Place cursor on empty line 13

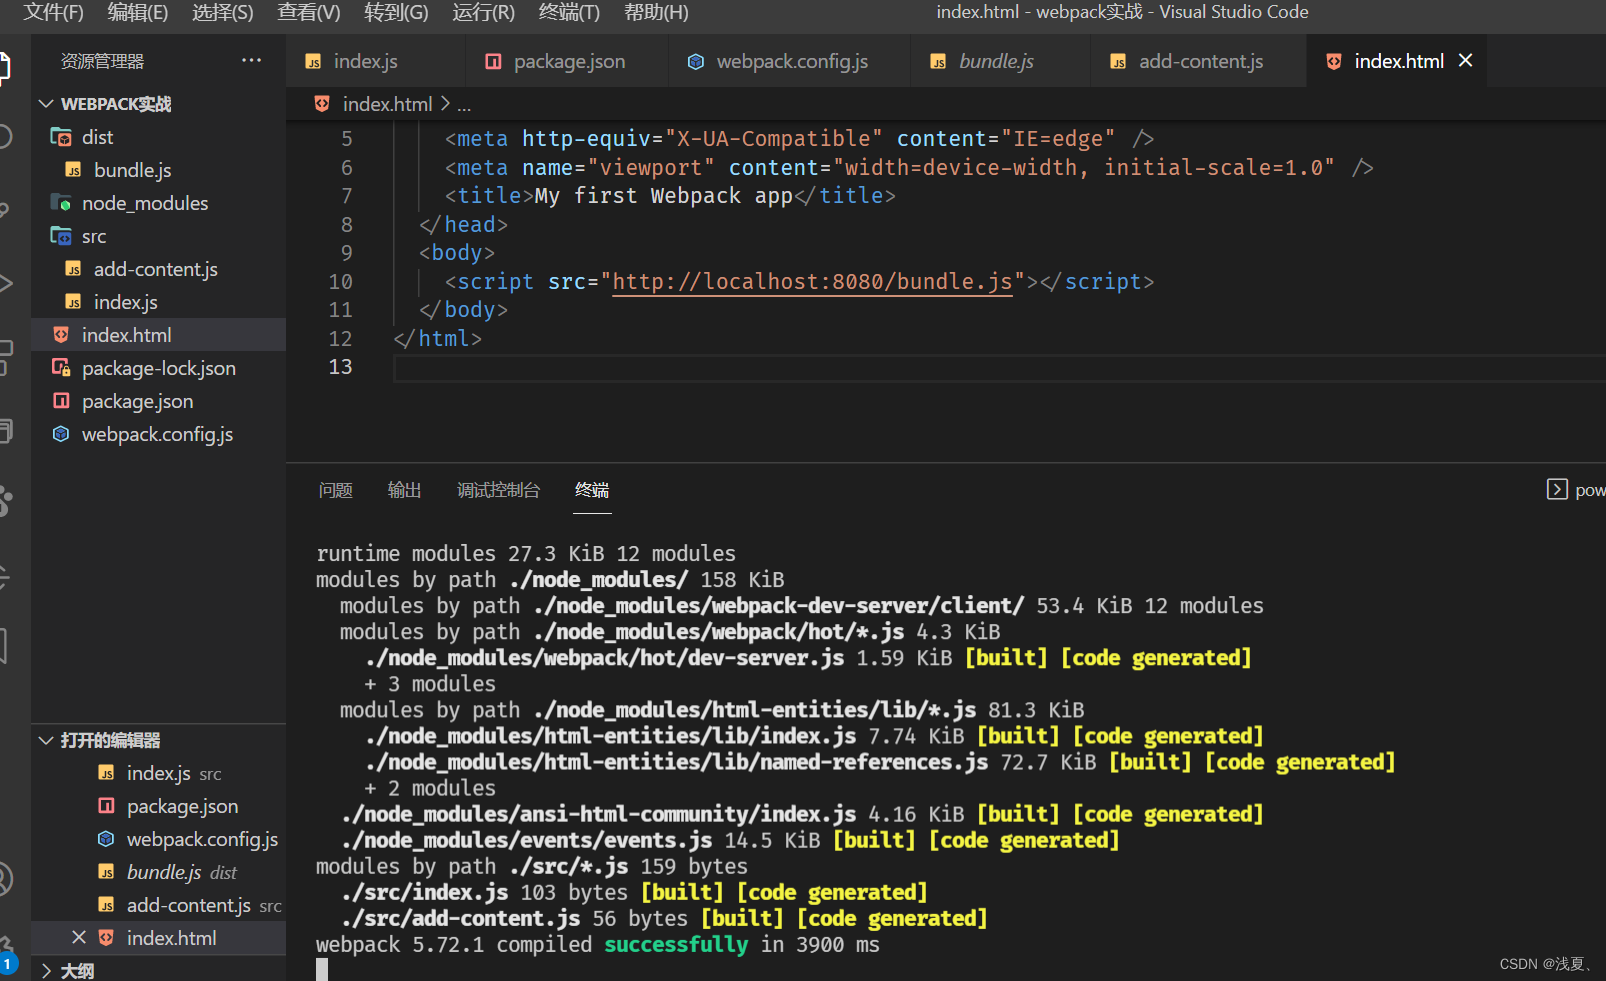pos(998,367)
